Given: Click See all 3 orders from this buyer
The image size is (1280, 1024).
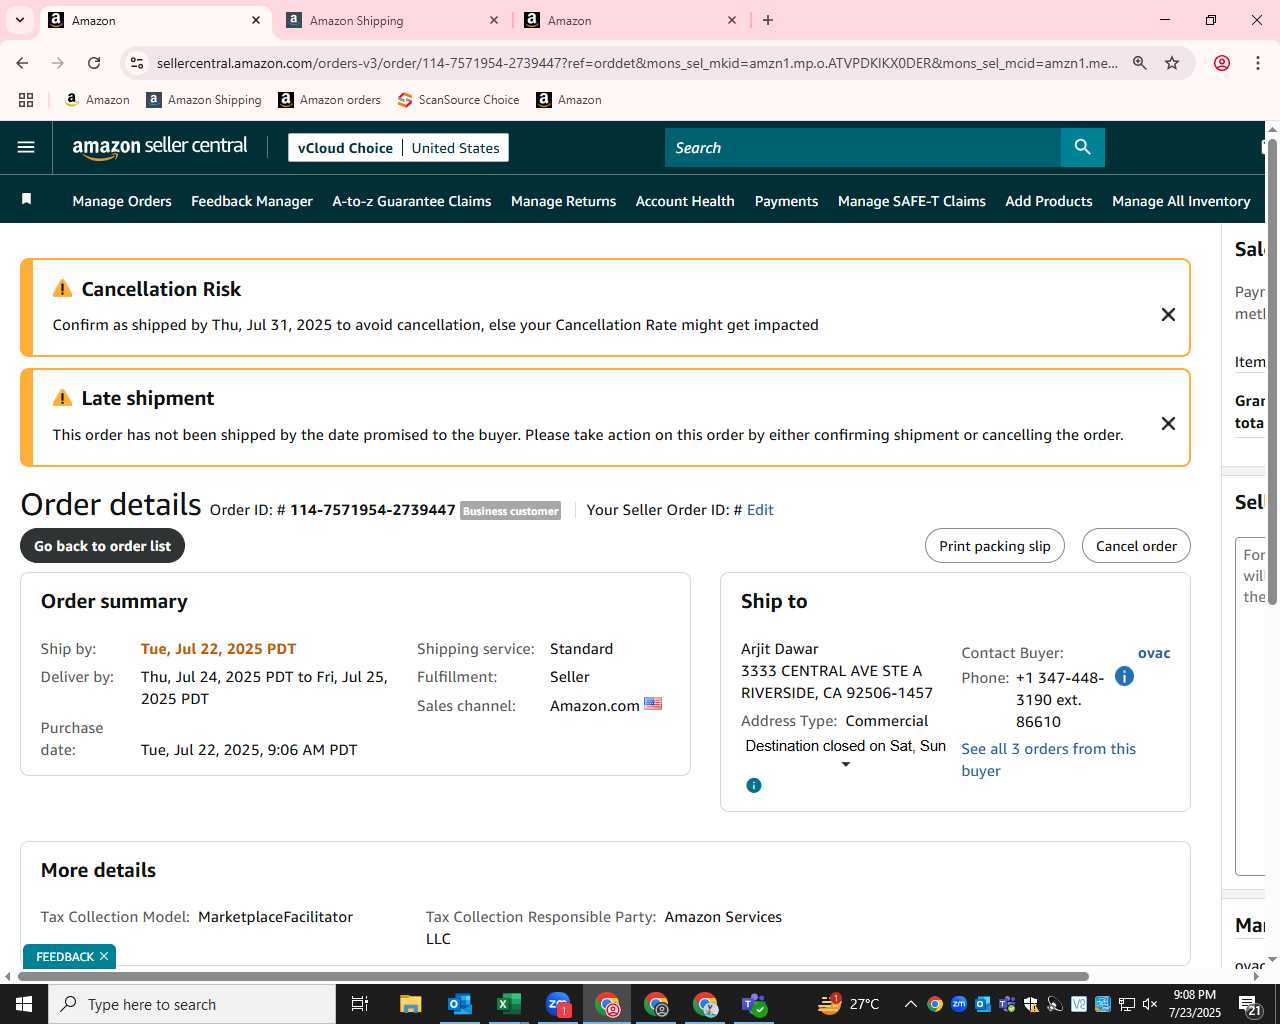Looking at the screenshot, I should coord(1048,760).
